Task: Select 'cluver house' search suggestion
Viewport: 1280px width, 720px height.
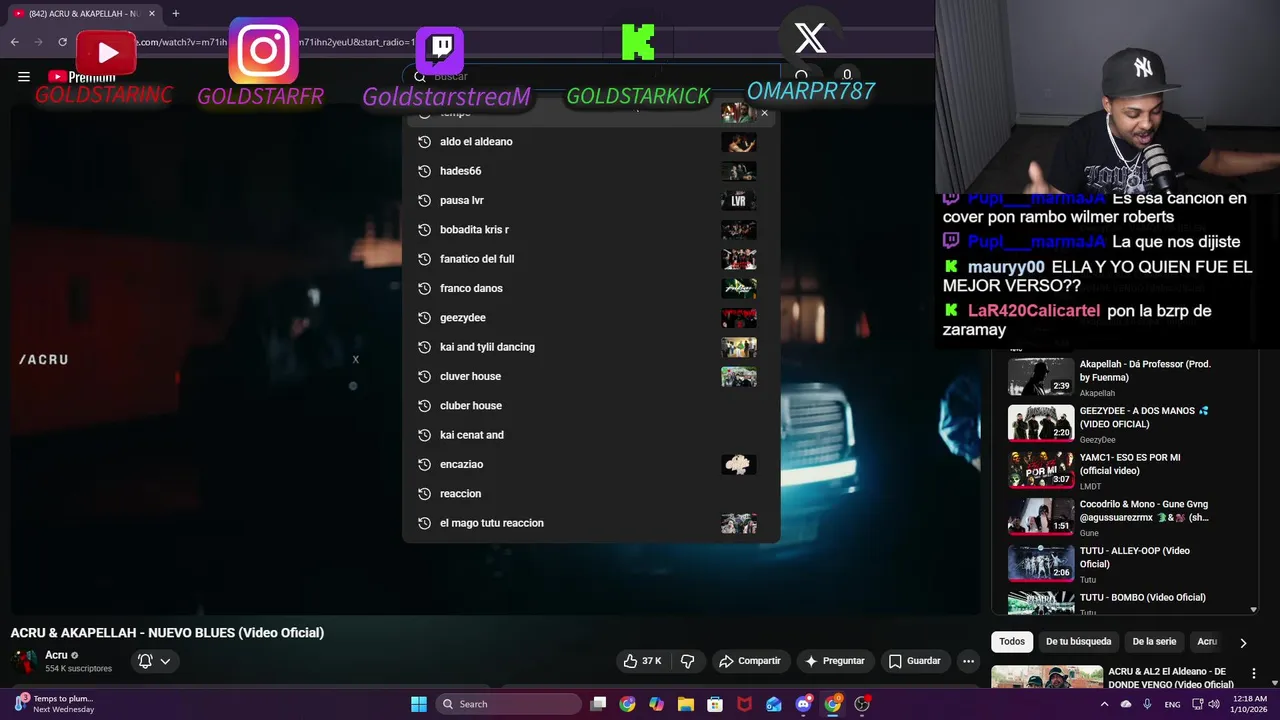Action: pyautogui.click(x=590, y=376)
